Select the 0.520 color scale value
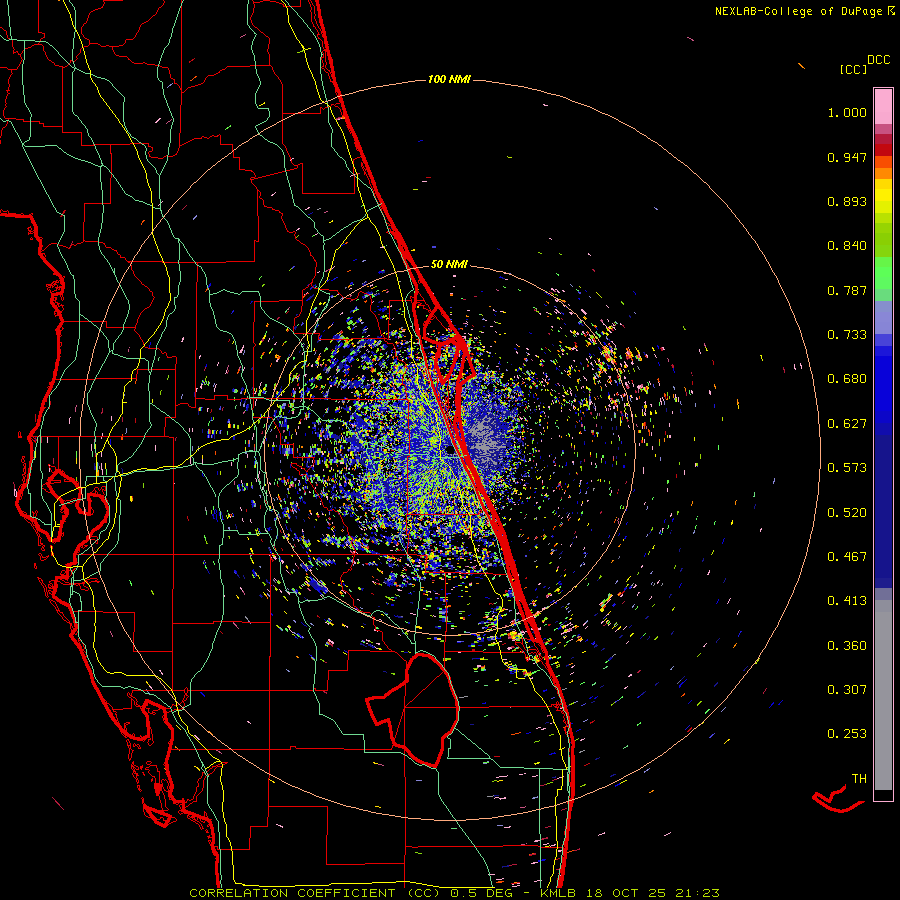Image resolution: width=900 pixels, height=900 pixels. coord(847,513)
